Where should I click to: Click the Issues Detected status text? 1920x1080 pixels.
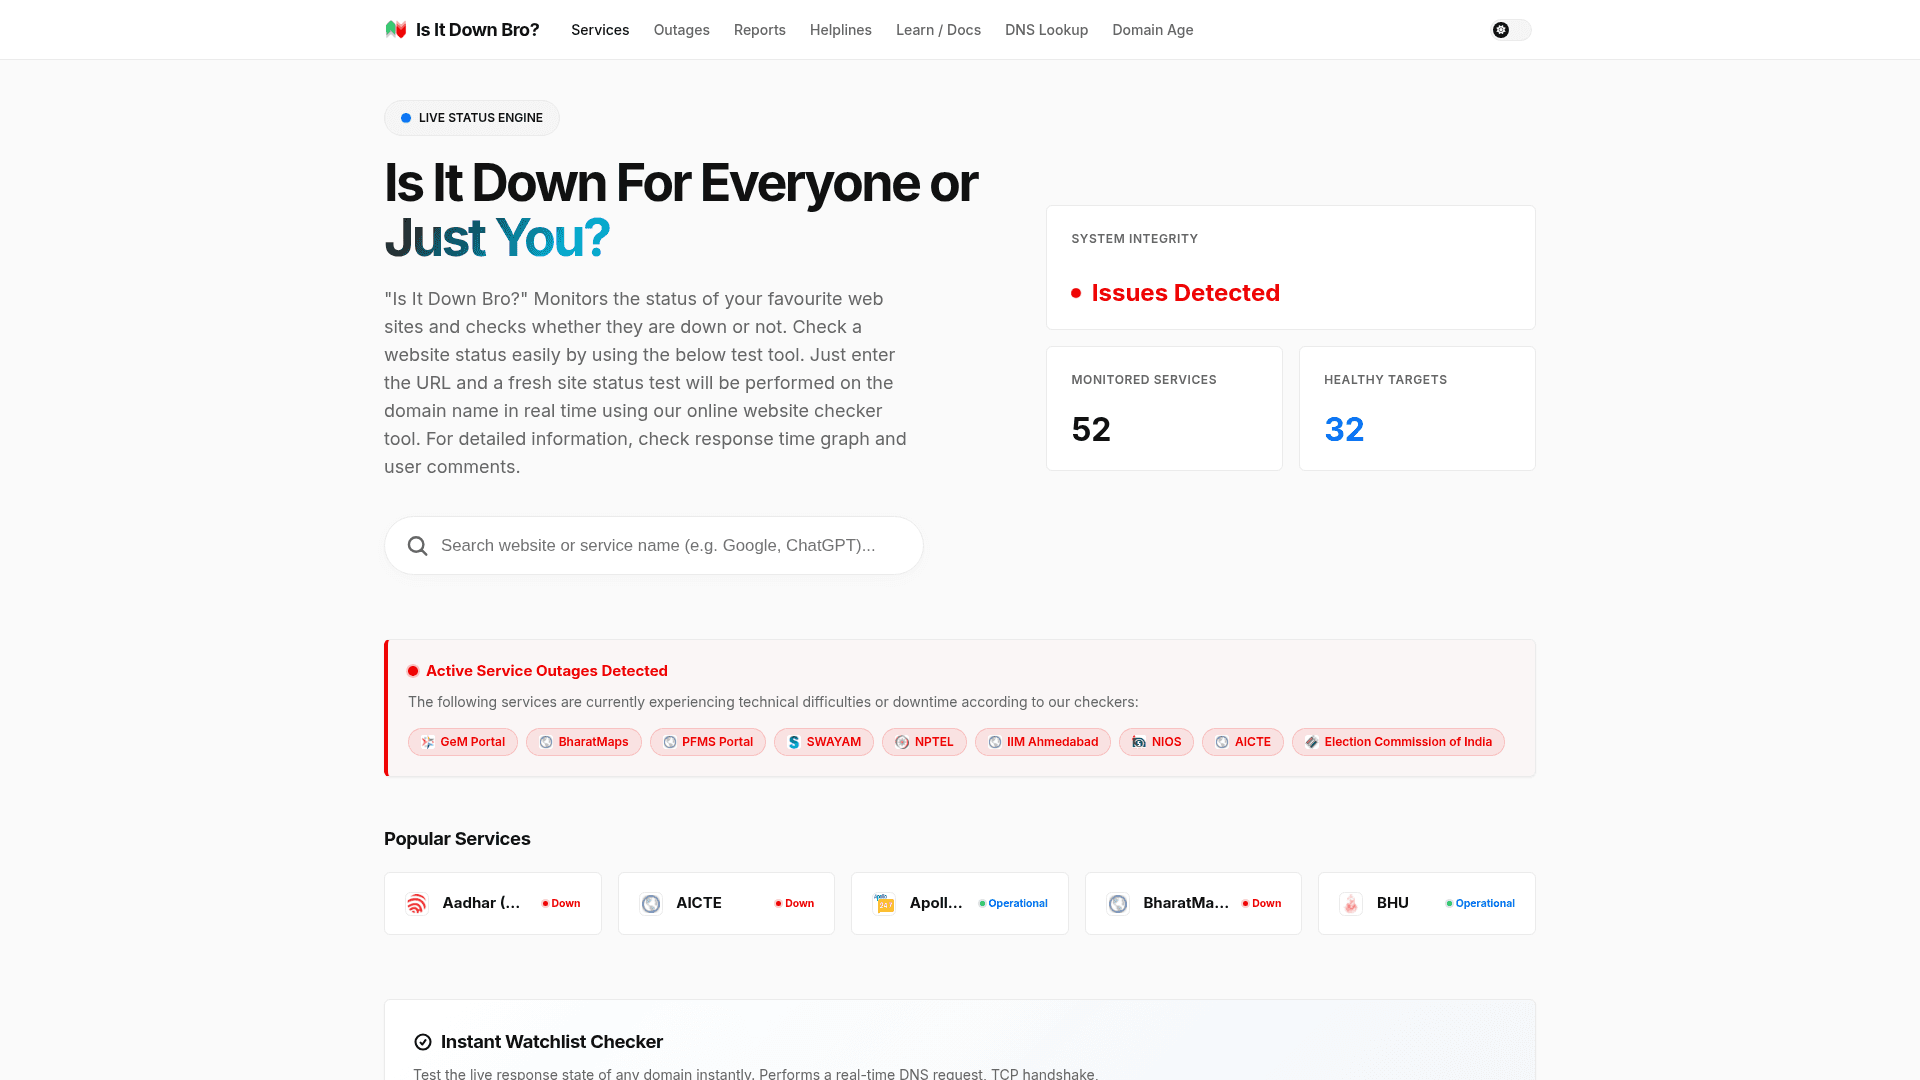1185,293
